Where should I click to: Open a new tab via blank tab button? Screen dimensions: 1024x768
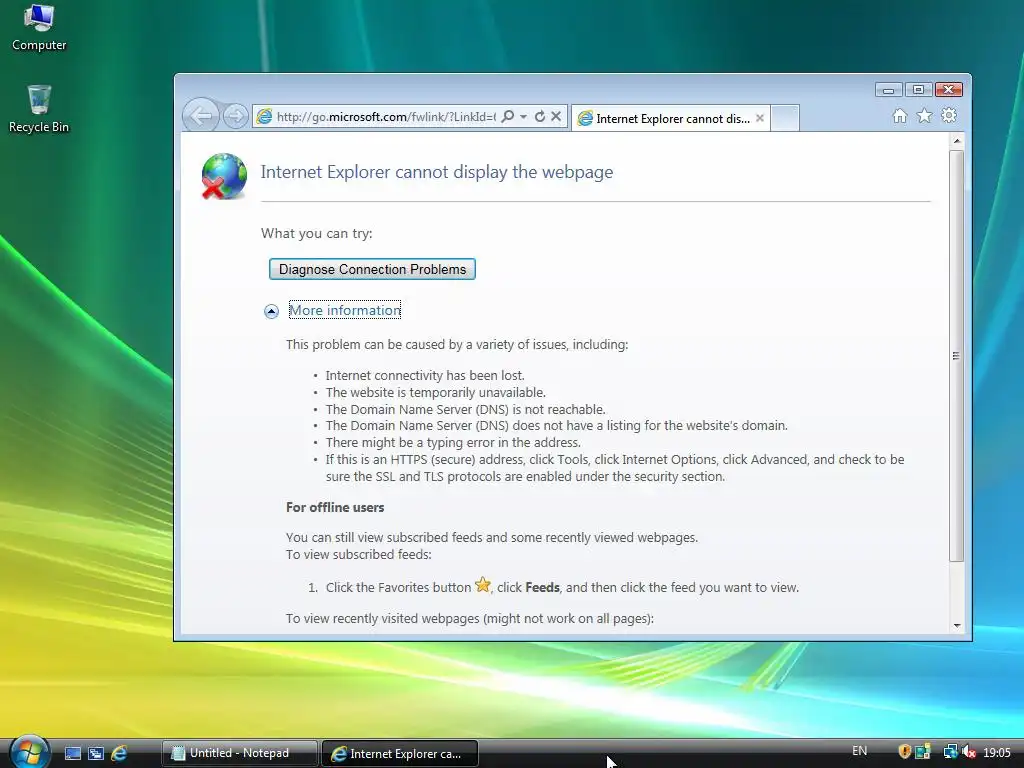785,118
